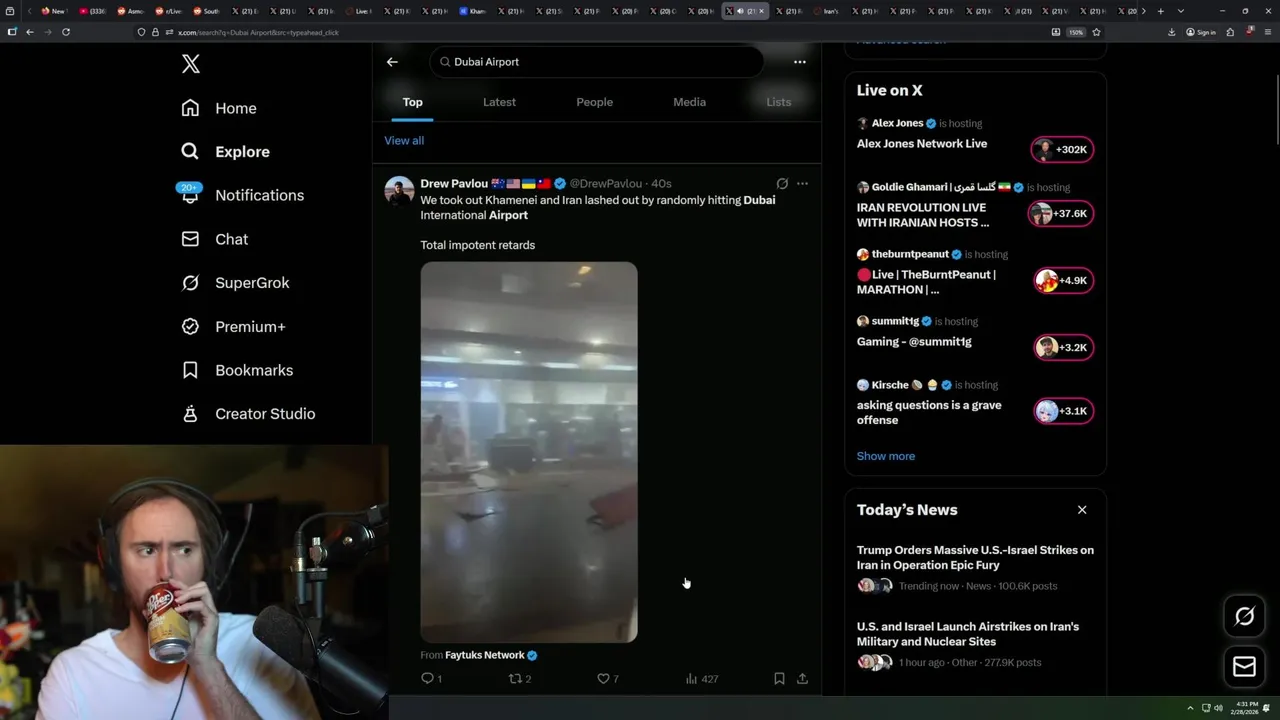Click the Creator Studio icon
The width and height of the screenshot is (1280, 720).
click(190, 414)
